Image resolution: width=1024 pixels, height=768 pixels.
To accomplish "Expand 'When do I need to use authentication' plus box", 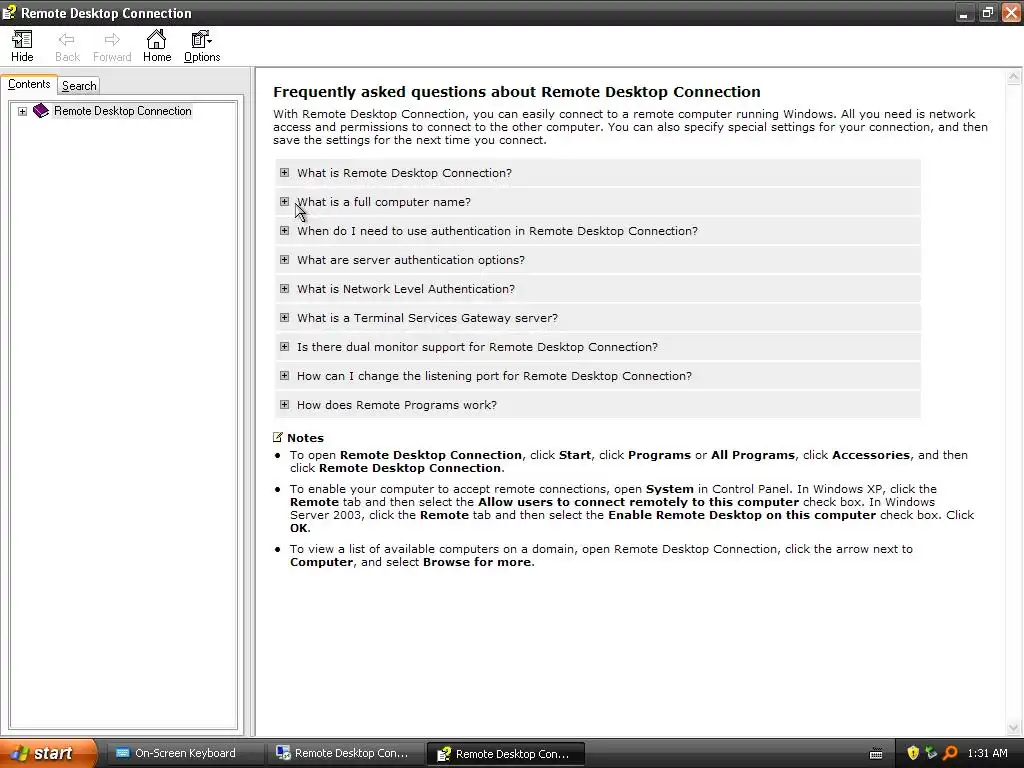I will (x=284, y=231).
